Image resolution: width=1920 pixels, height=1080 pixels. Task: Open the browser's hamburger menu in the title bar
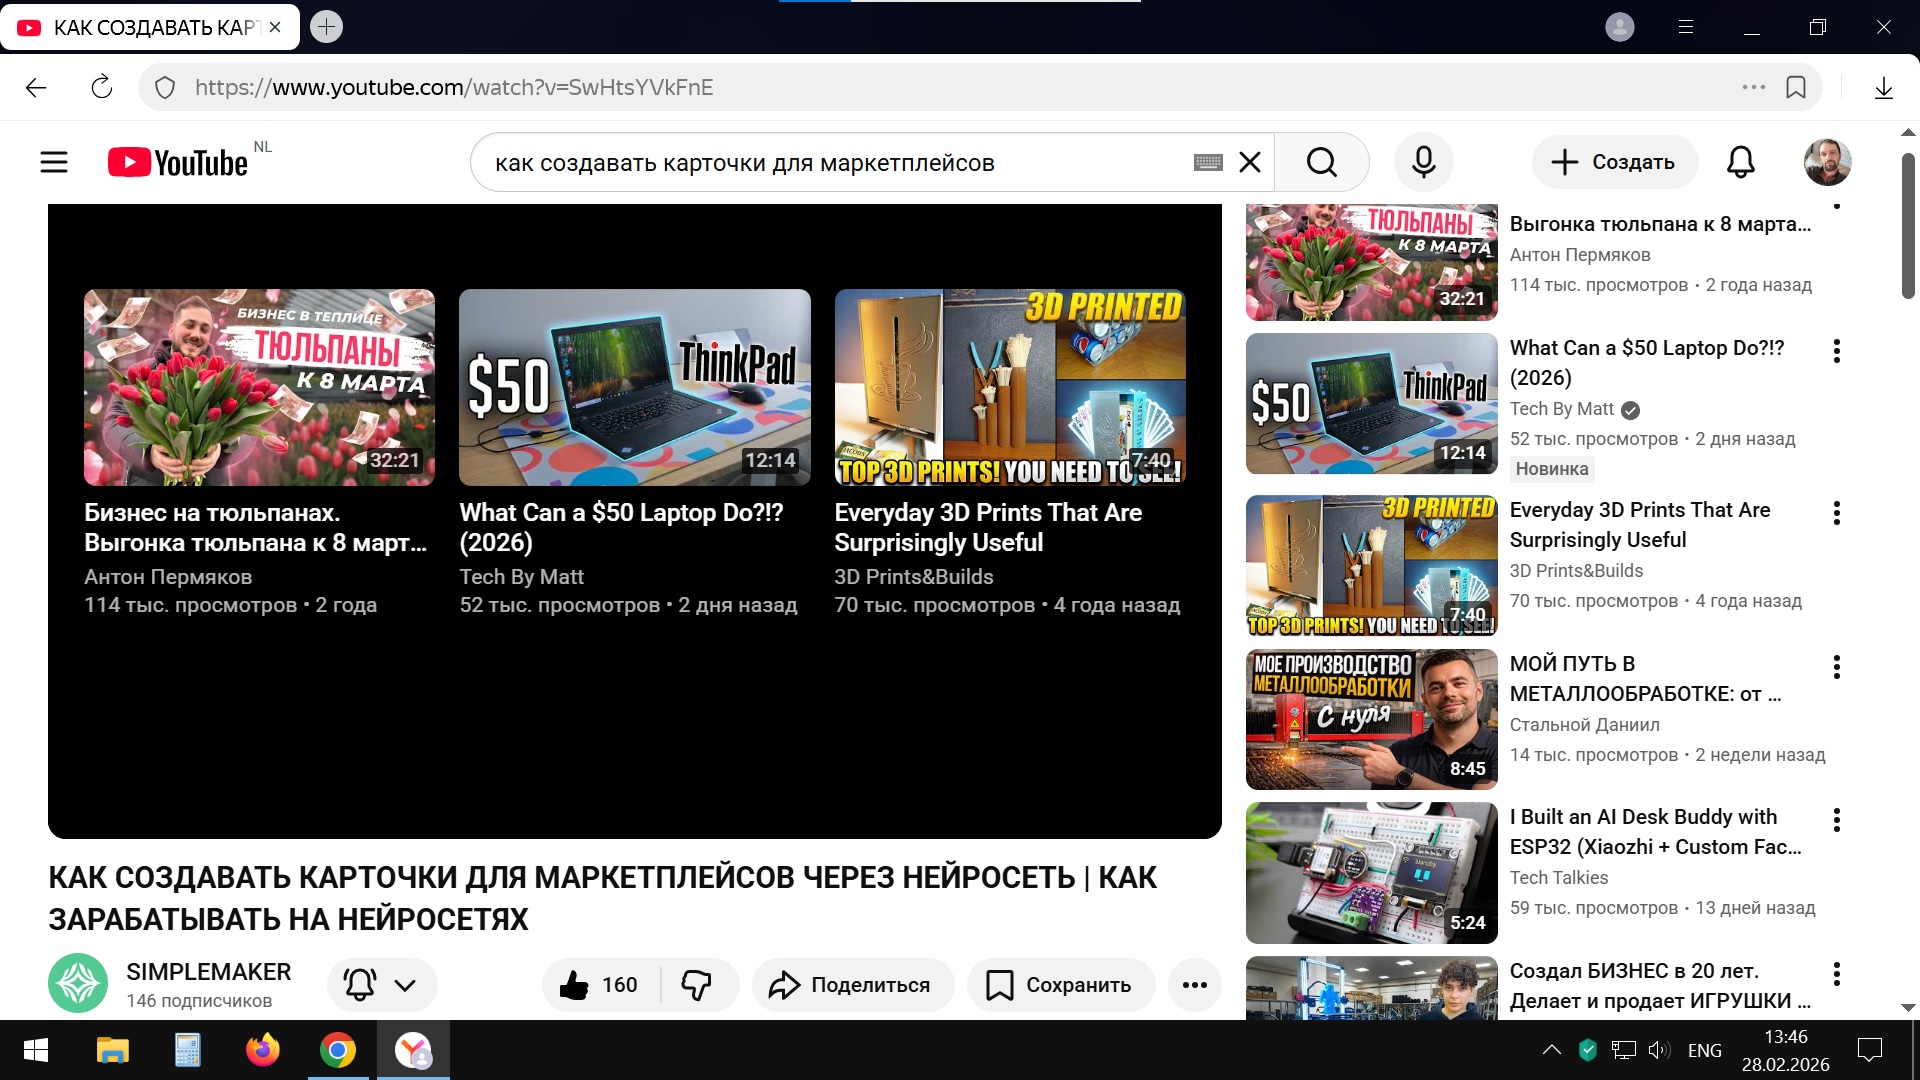(x=1686, y=27)
